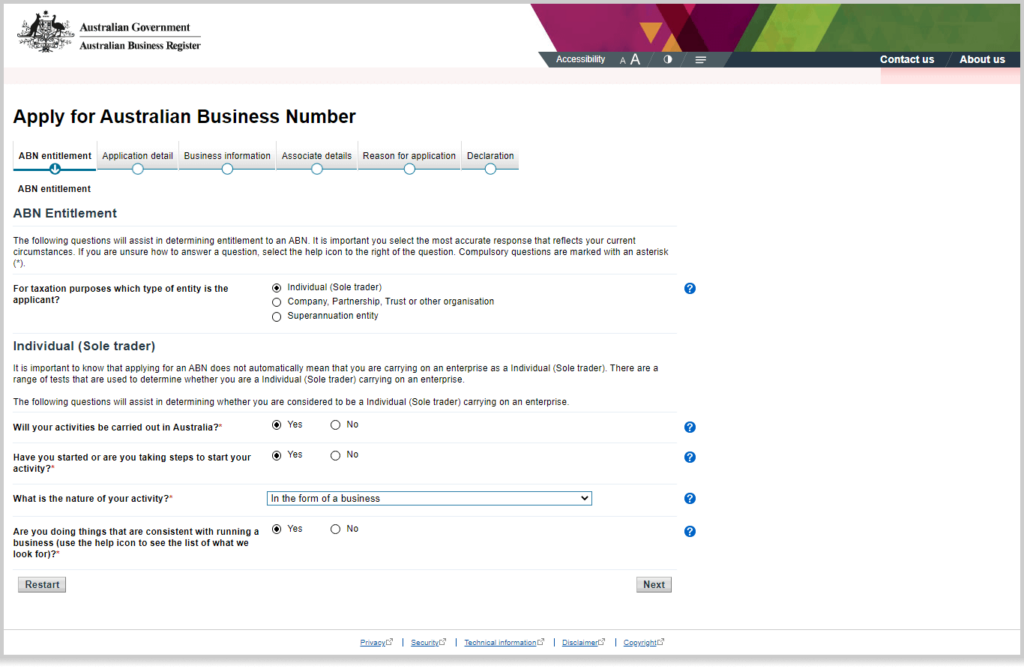Open help for activities carried out in Australia

click(x=689, y=427)
